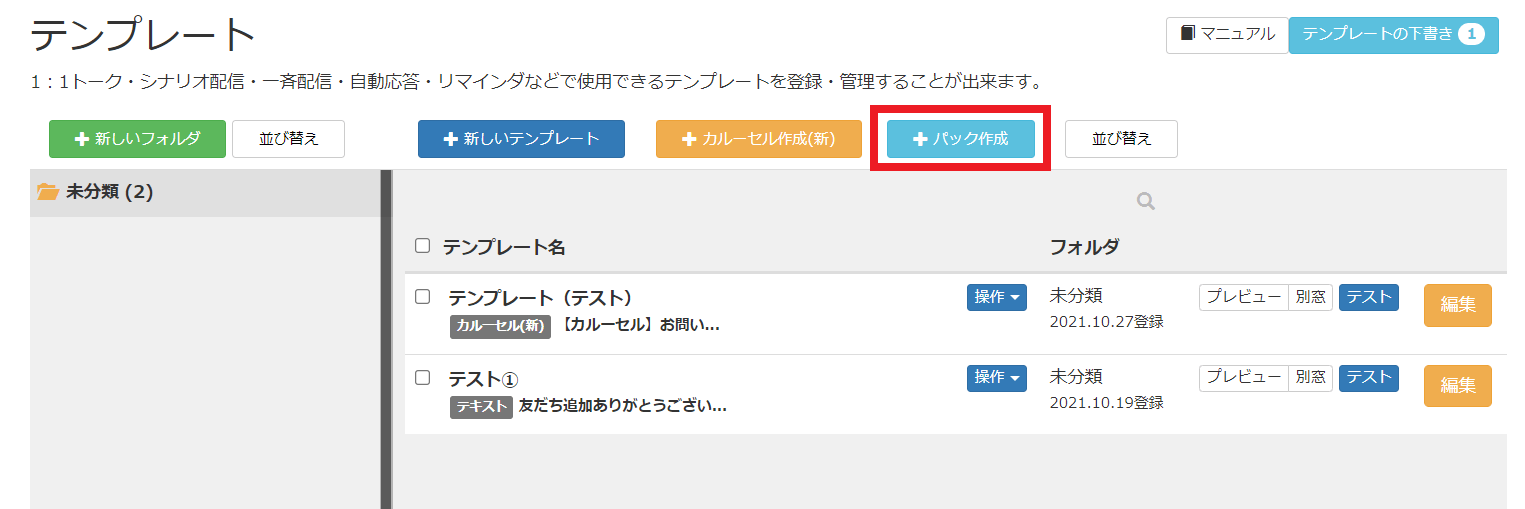Click プレビュー for テンプレート（テスト）
The width and height of the screenshot is (1525, 509).
[x=1243, y=297]
